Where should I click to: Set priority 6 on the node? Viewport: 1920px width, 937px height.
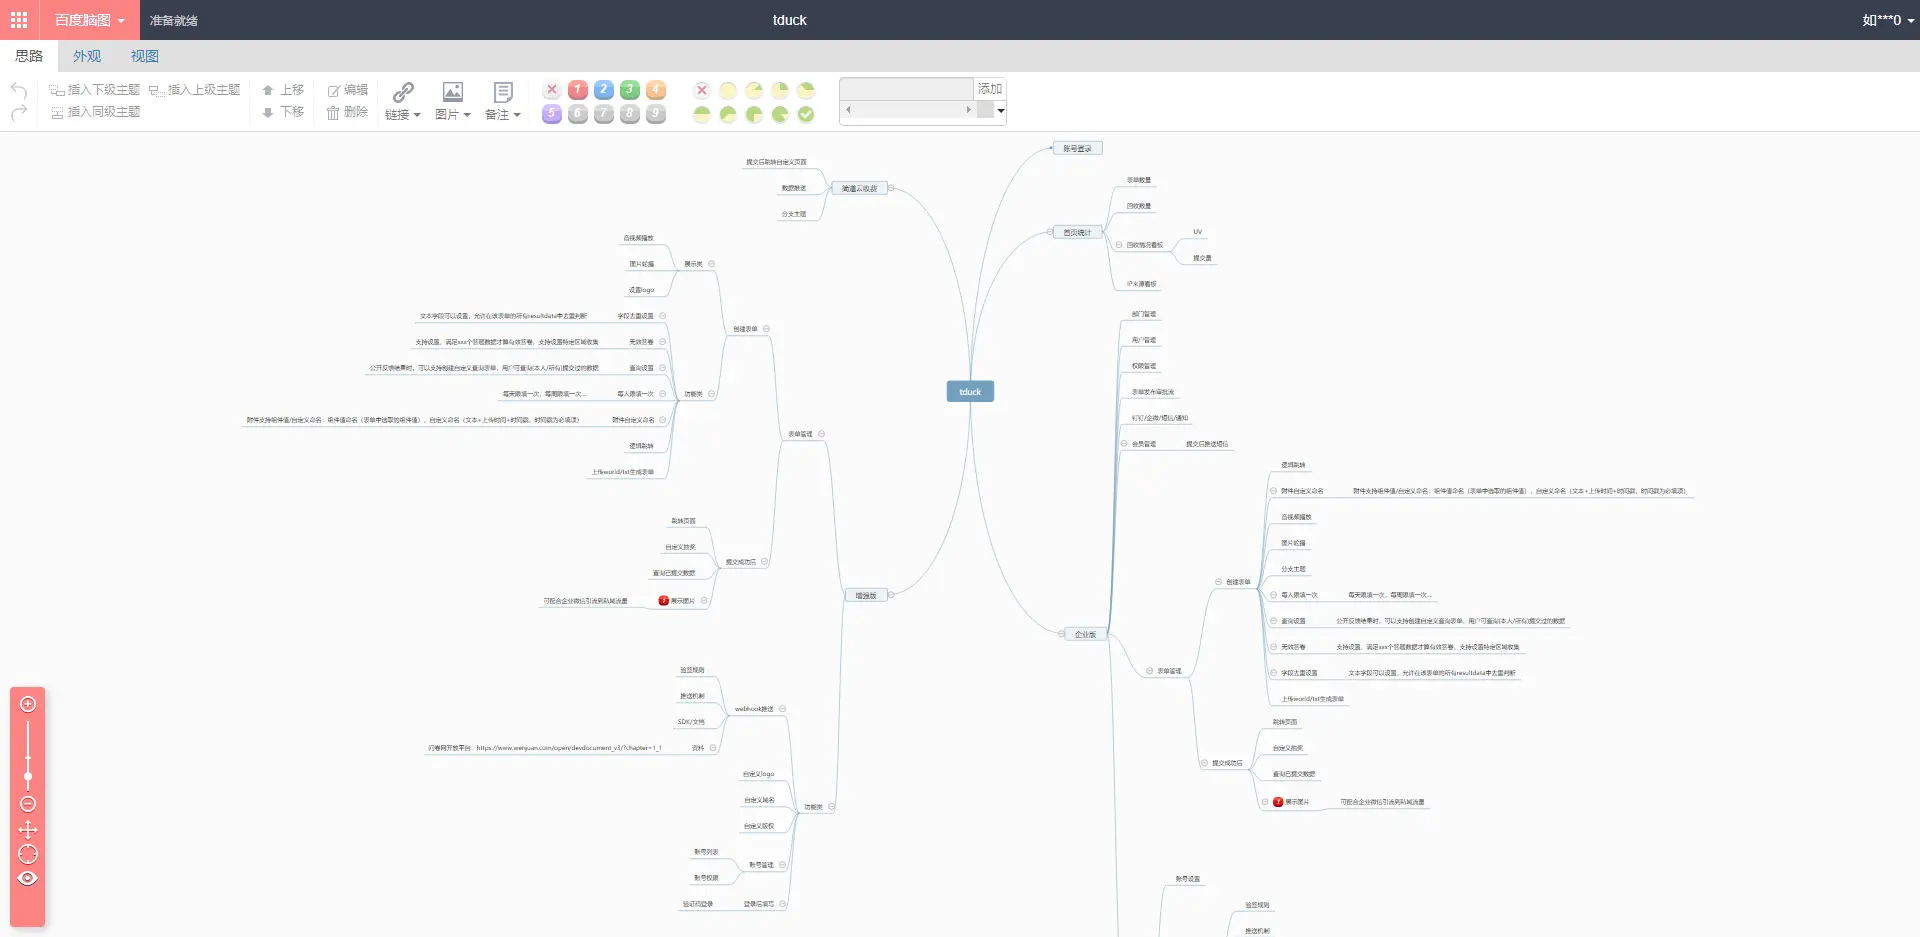click(x=577, y=114)
